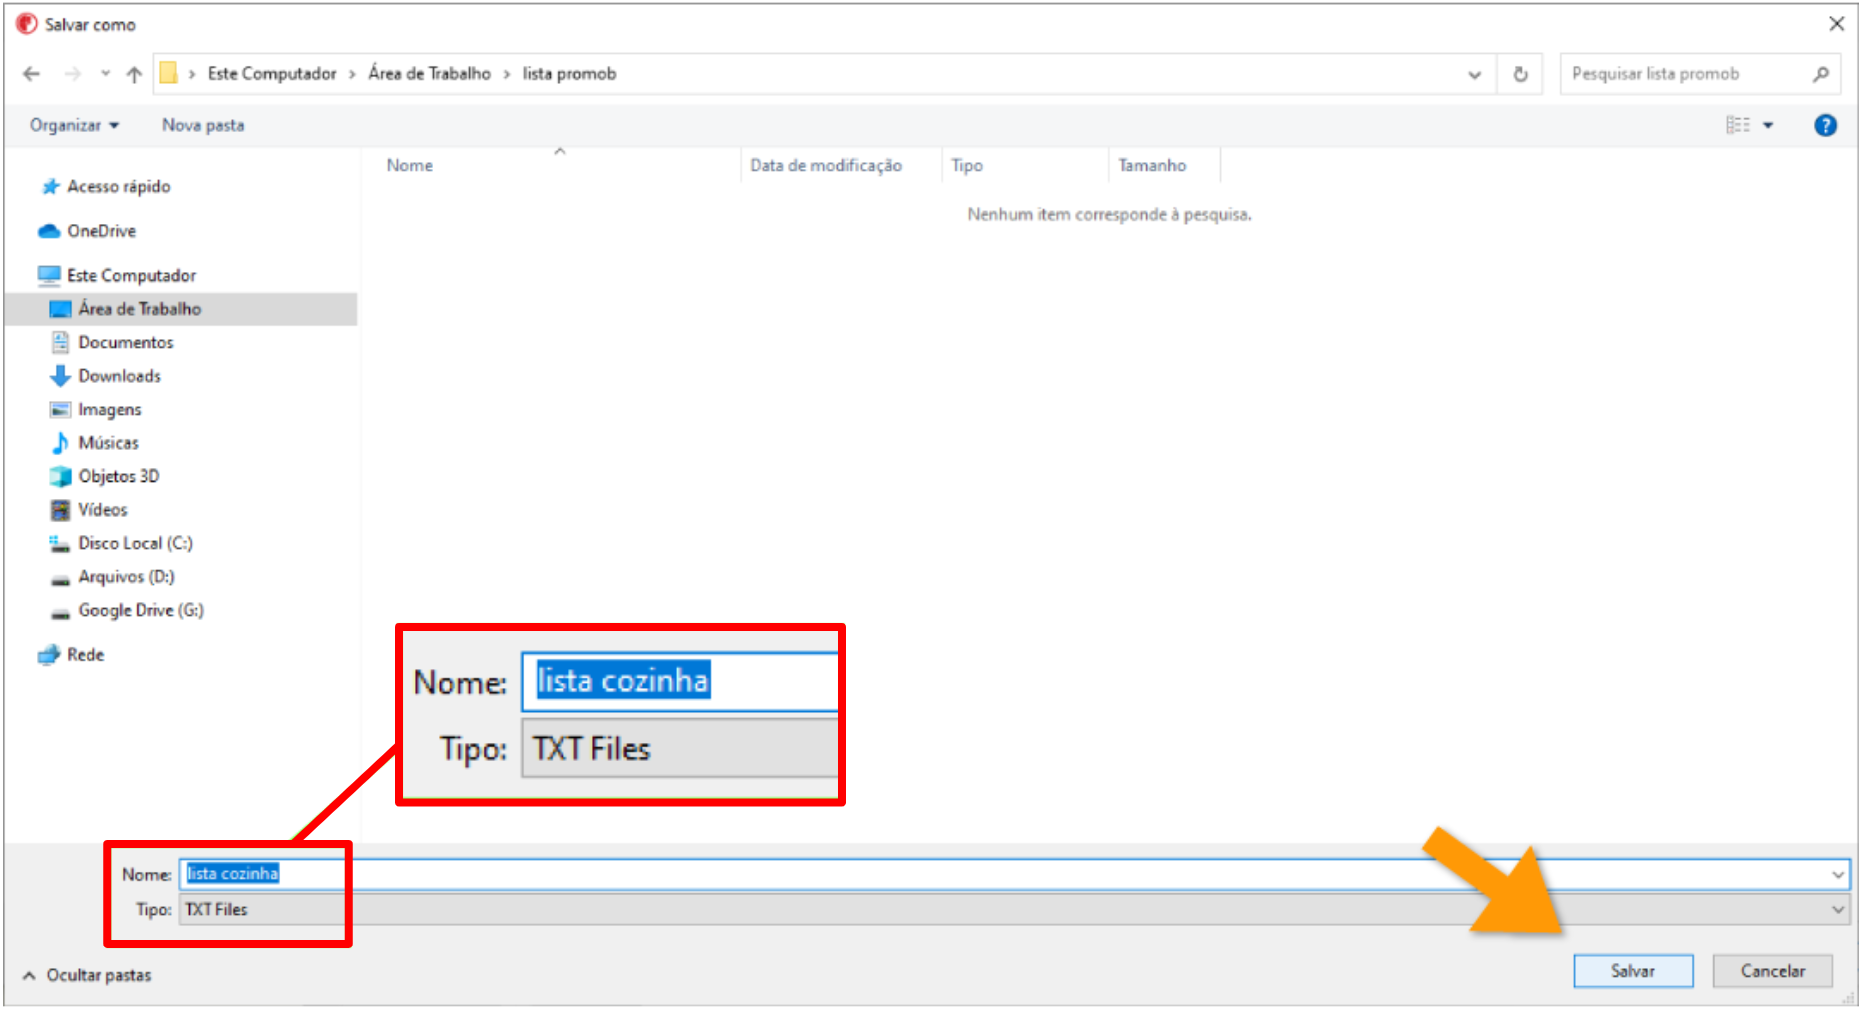Change view layout icon
The height and width of the screenshot is (1012, 1863).
click(1738, 125)
